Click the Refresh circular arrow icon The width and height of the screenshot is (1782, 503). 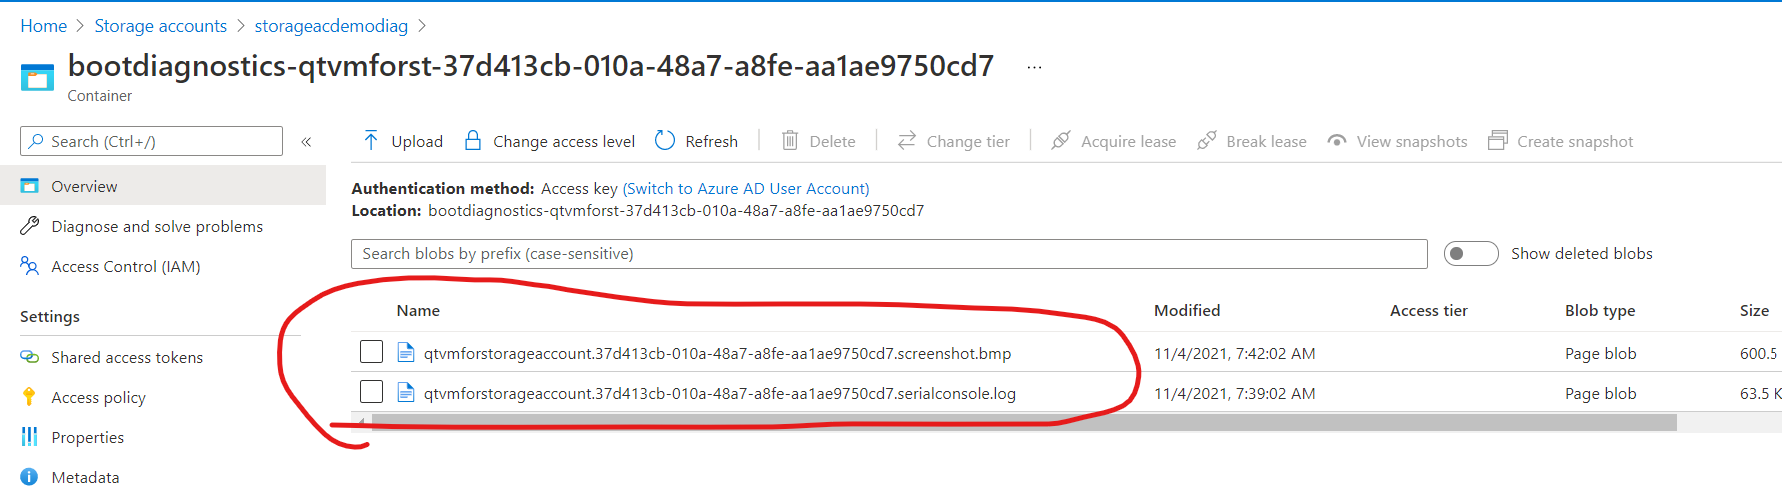click(665, 141)
